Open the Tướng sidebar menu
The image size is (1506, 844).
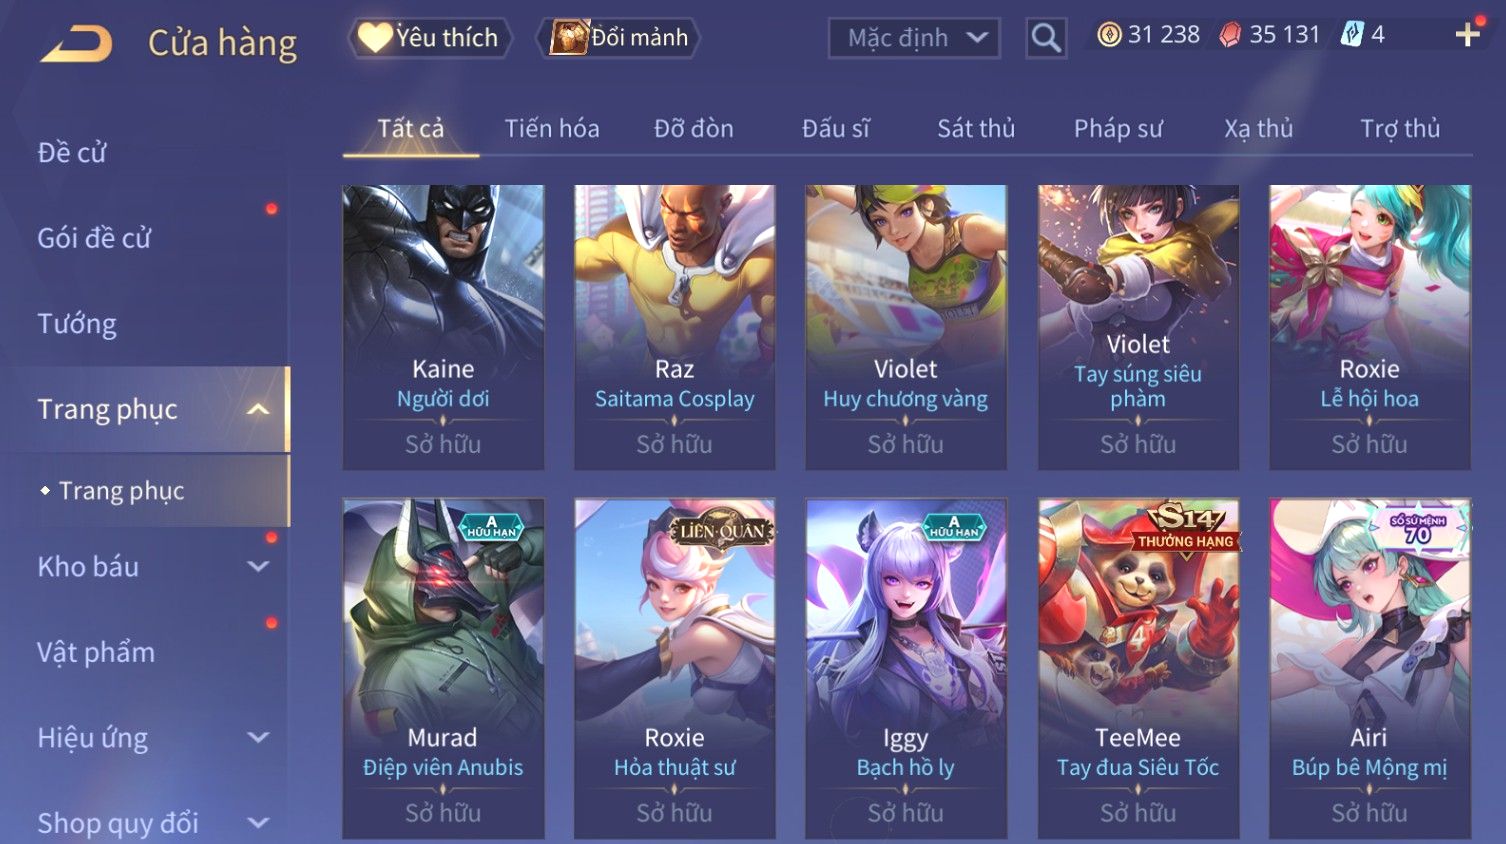[x=77, y=324]
